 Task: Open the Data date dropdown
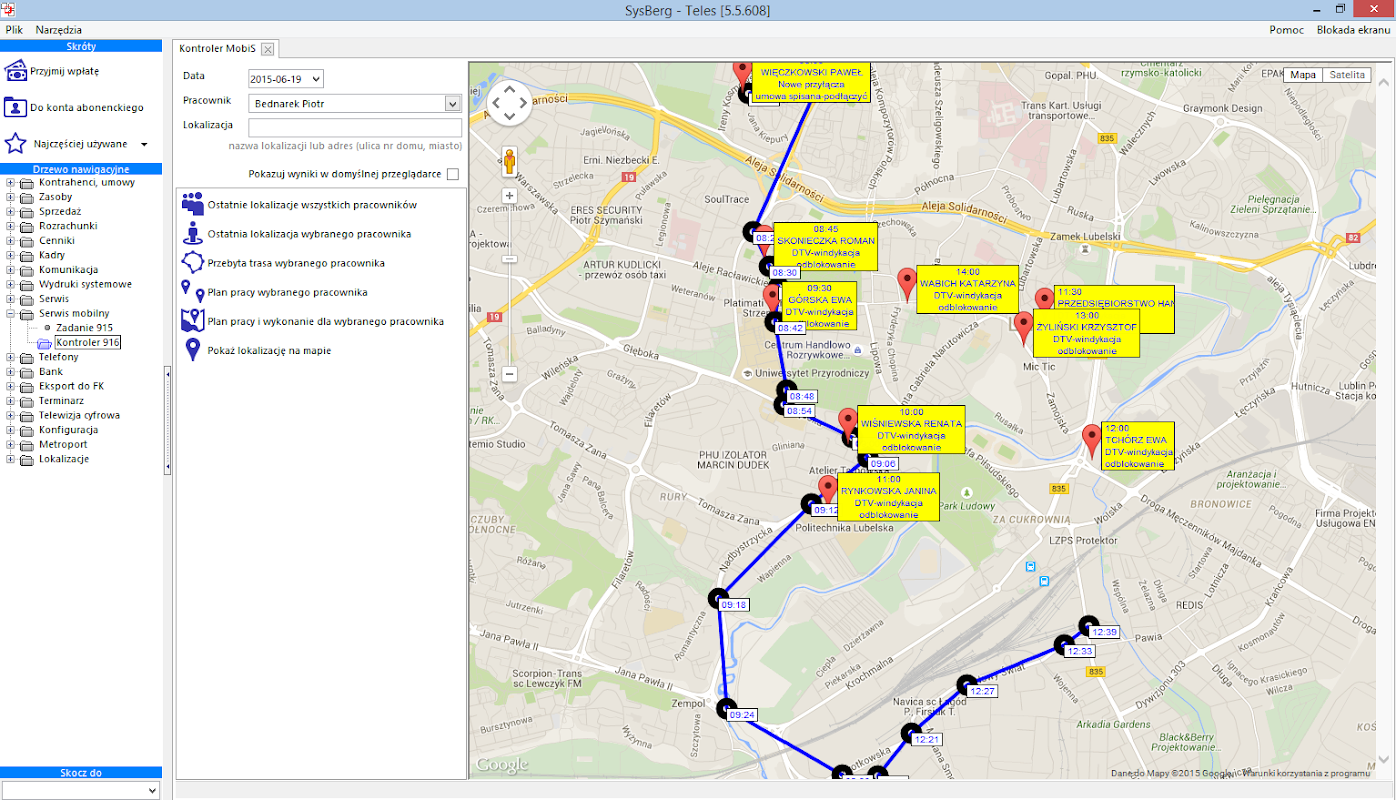point(317,79)
